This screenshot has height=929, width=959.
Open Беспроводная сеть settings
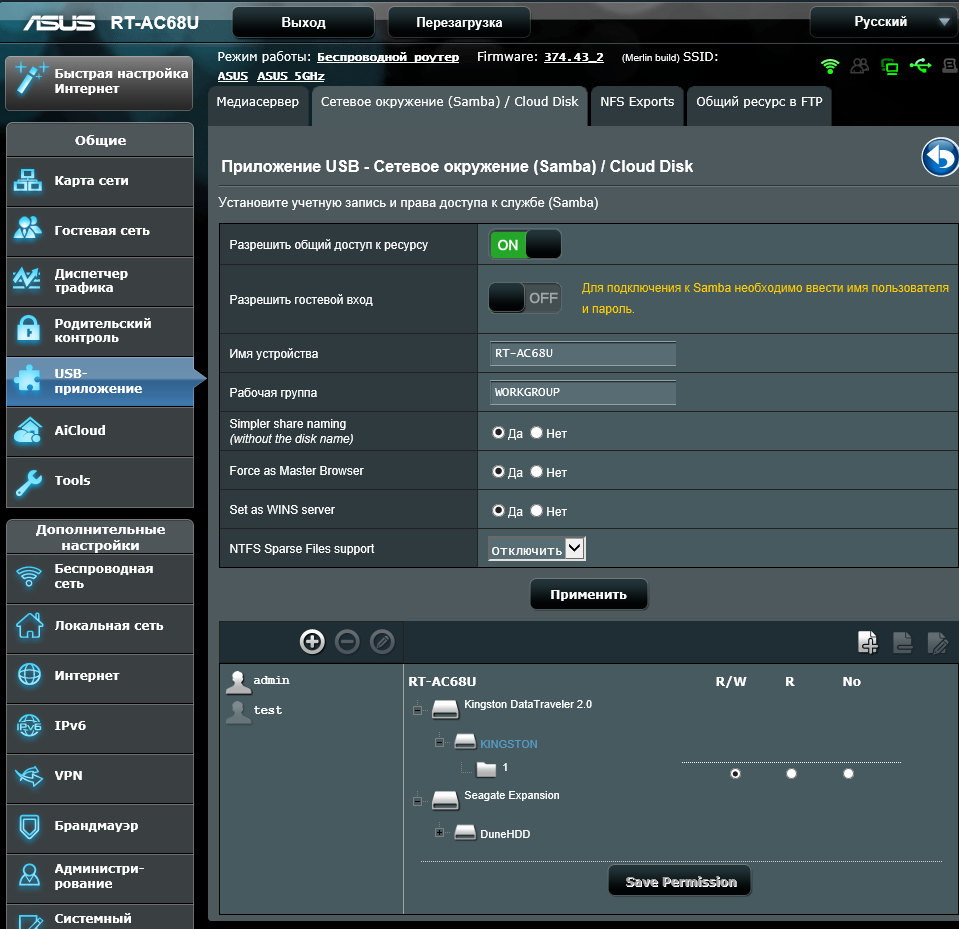(100, 577)
